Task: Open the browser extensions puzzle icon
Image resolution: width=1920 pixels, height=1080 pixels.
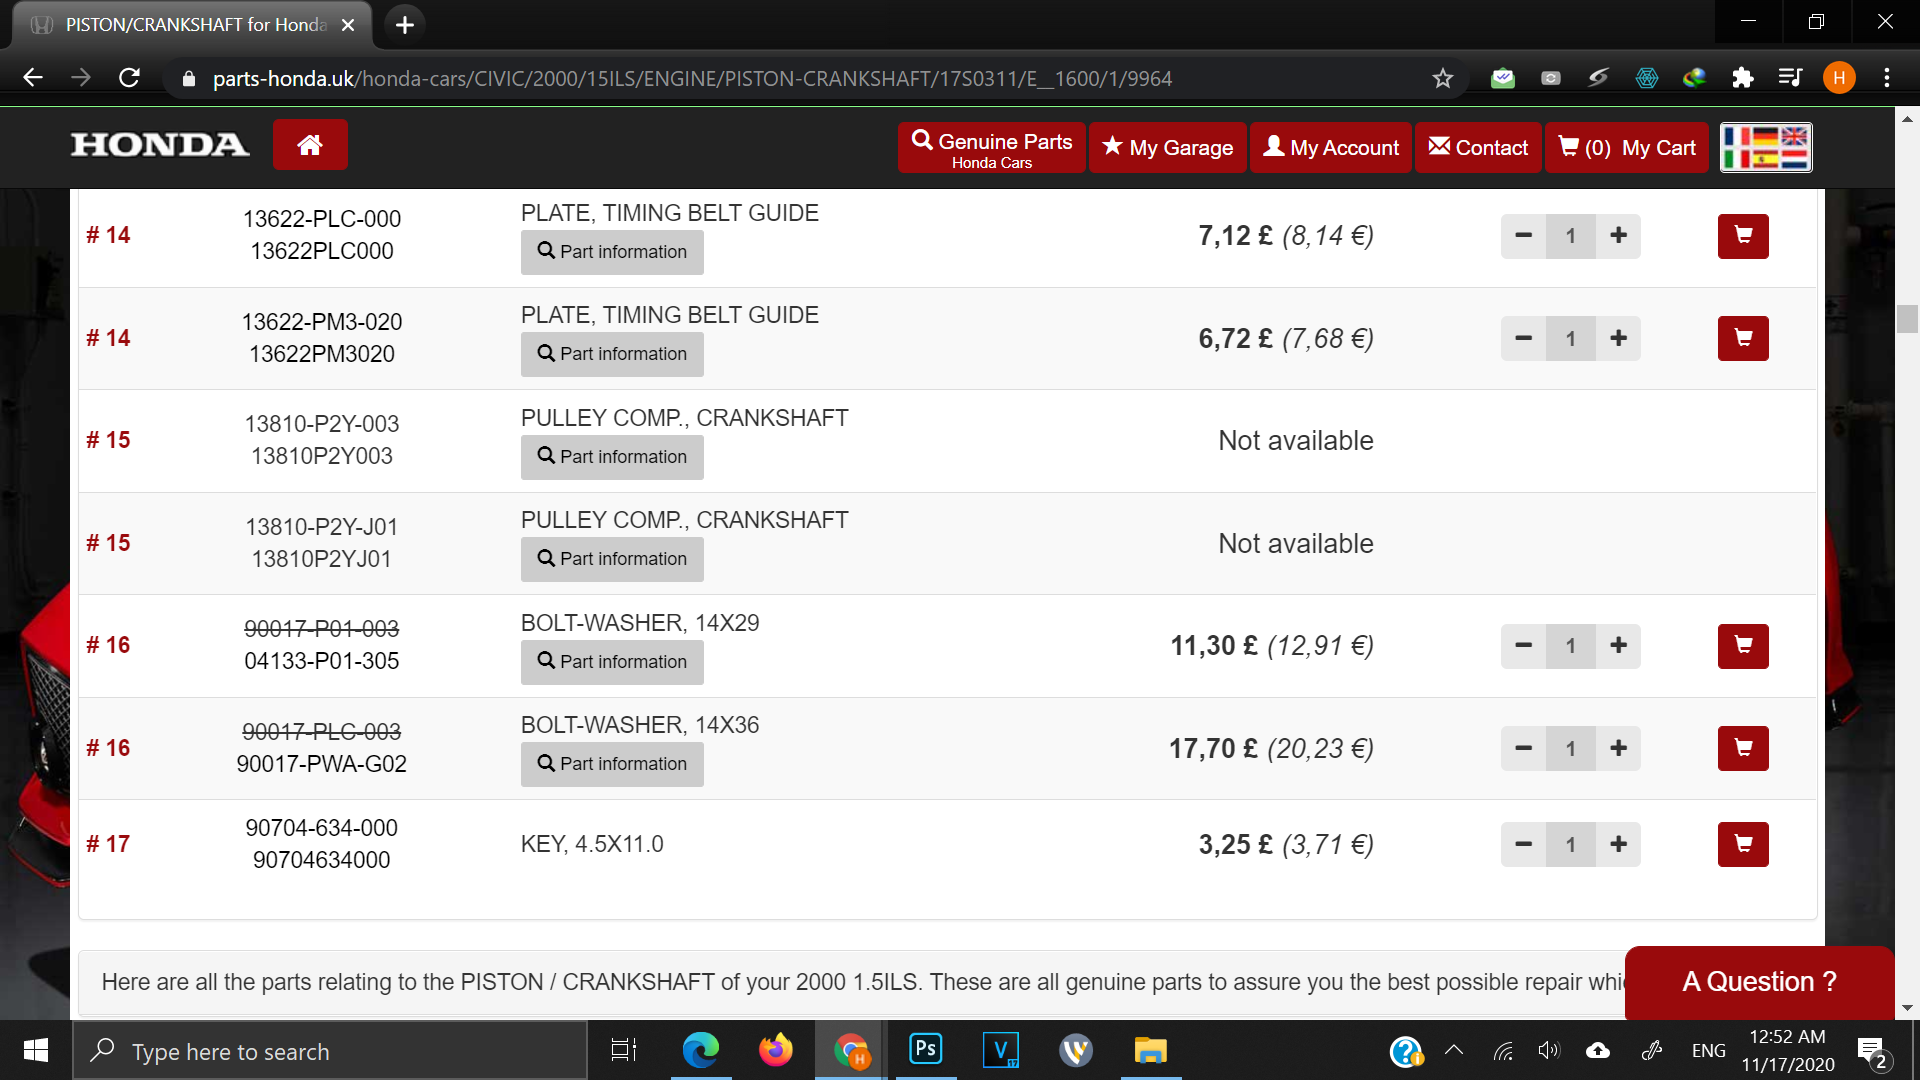Action: click(x=1743, y=78)
